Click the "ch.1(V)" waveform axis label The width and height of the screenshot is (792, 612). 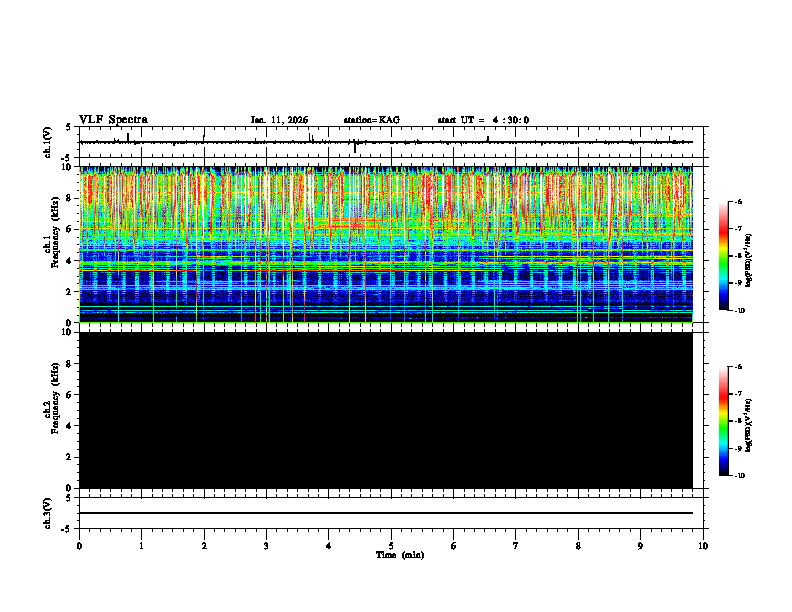(x=48, y=142)
